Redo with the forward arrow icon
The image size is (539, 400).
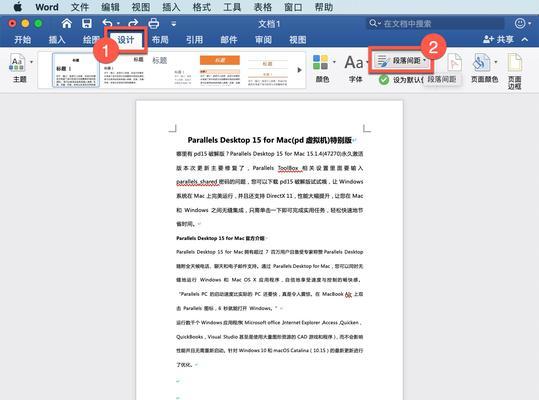133,23
